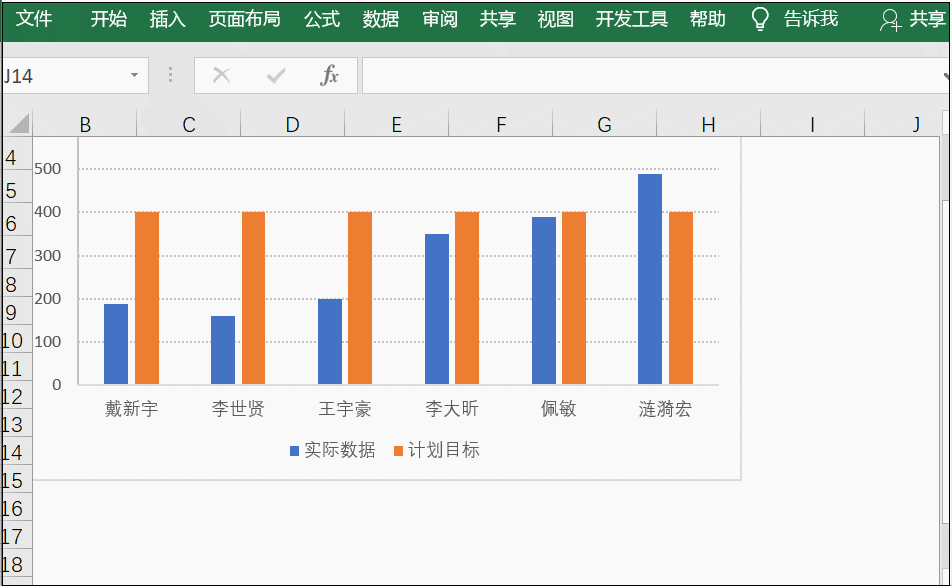Click the 500 vertical axis value

[47, 168]
